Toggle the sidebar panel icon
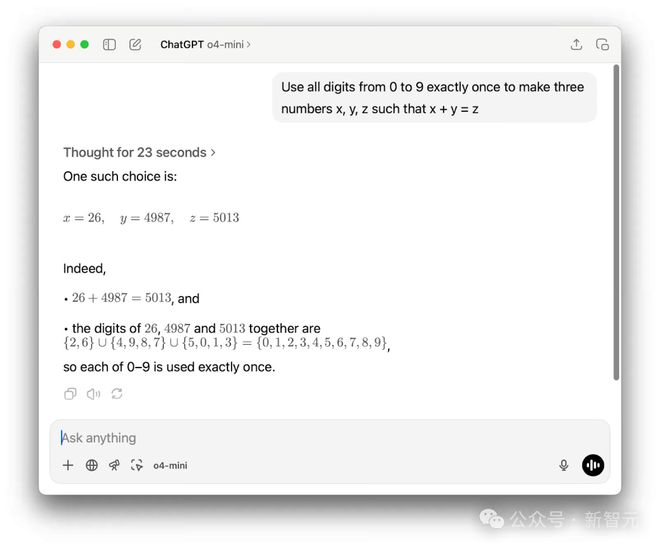Screen dimensions: 660x546 pyautogui.click(x=109, y=45)
